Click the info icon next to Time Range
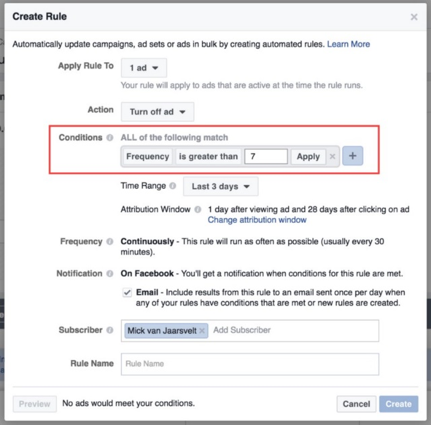The height and width of the screenshot is (425, 431). (173, 186)
